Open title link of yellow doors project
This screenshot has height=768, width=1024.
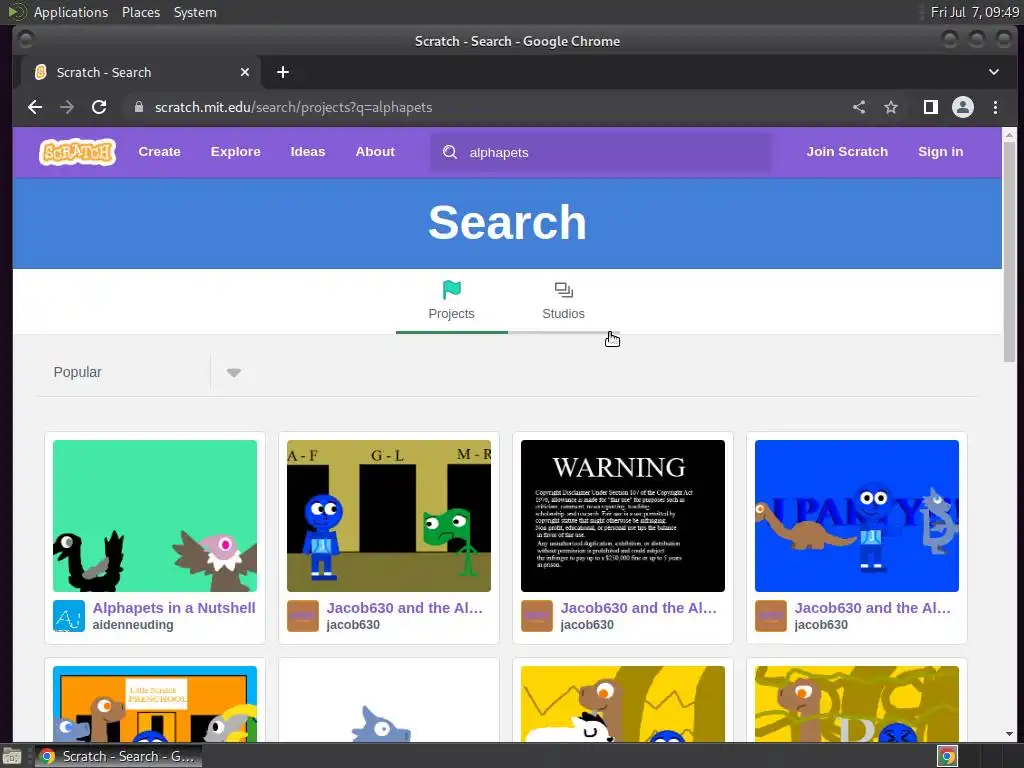coord(404,608)
